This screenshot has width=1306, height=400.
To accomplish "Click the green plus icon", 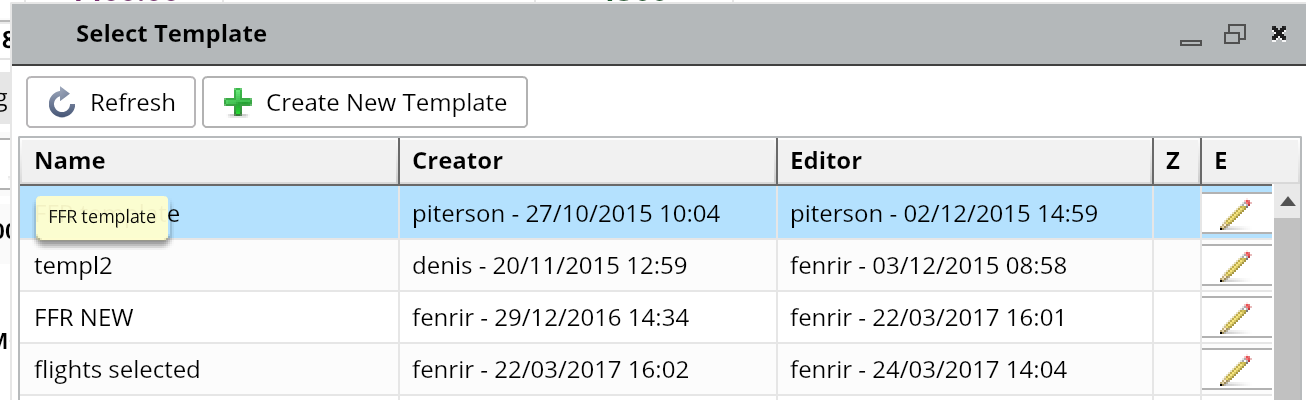I will coord(238,103).
